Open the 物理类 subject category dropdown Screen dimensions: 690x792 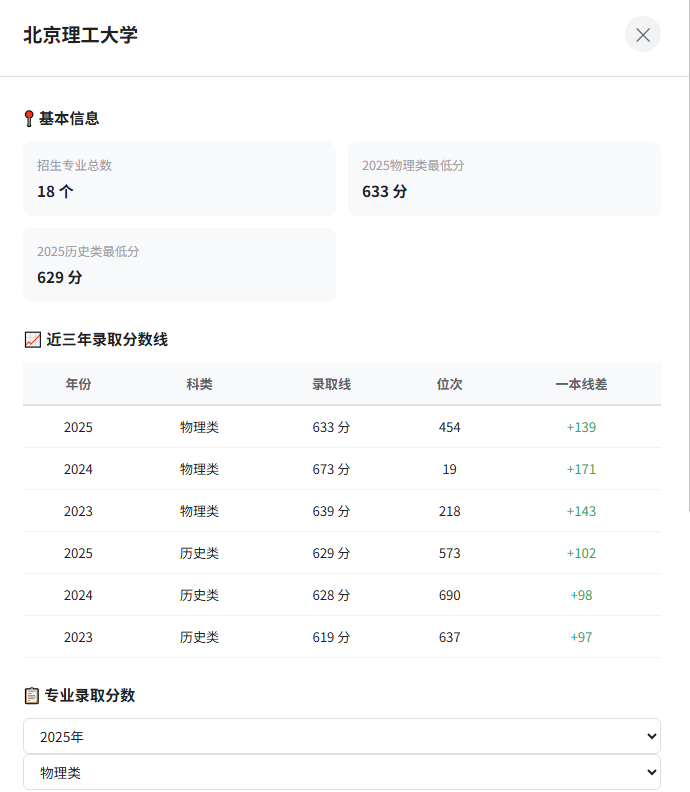click(x=341, y=772)
